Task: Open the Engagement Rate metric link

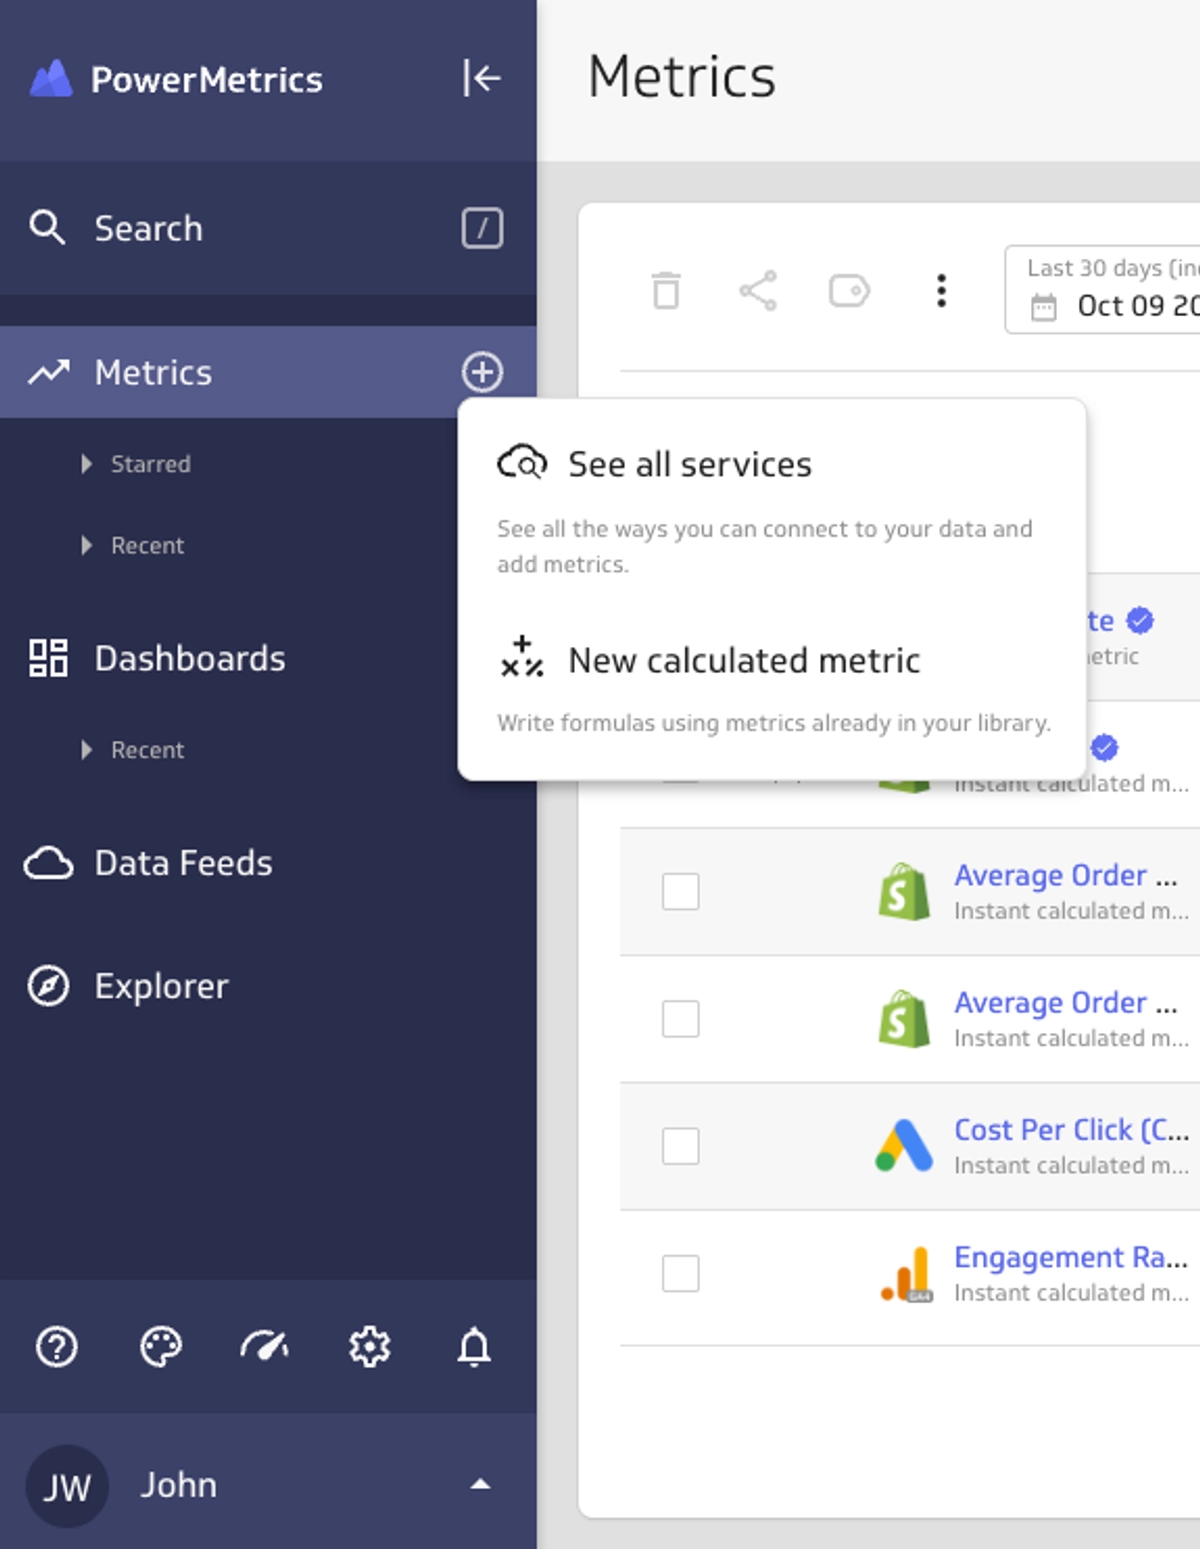Action: coord(1069,1257)
